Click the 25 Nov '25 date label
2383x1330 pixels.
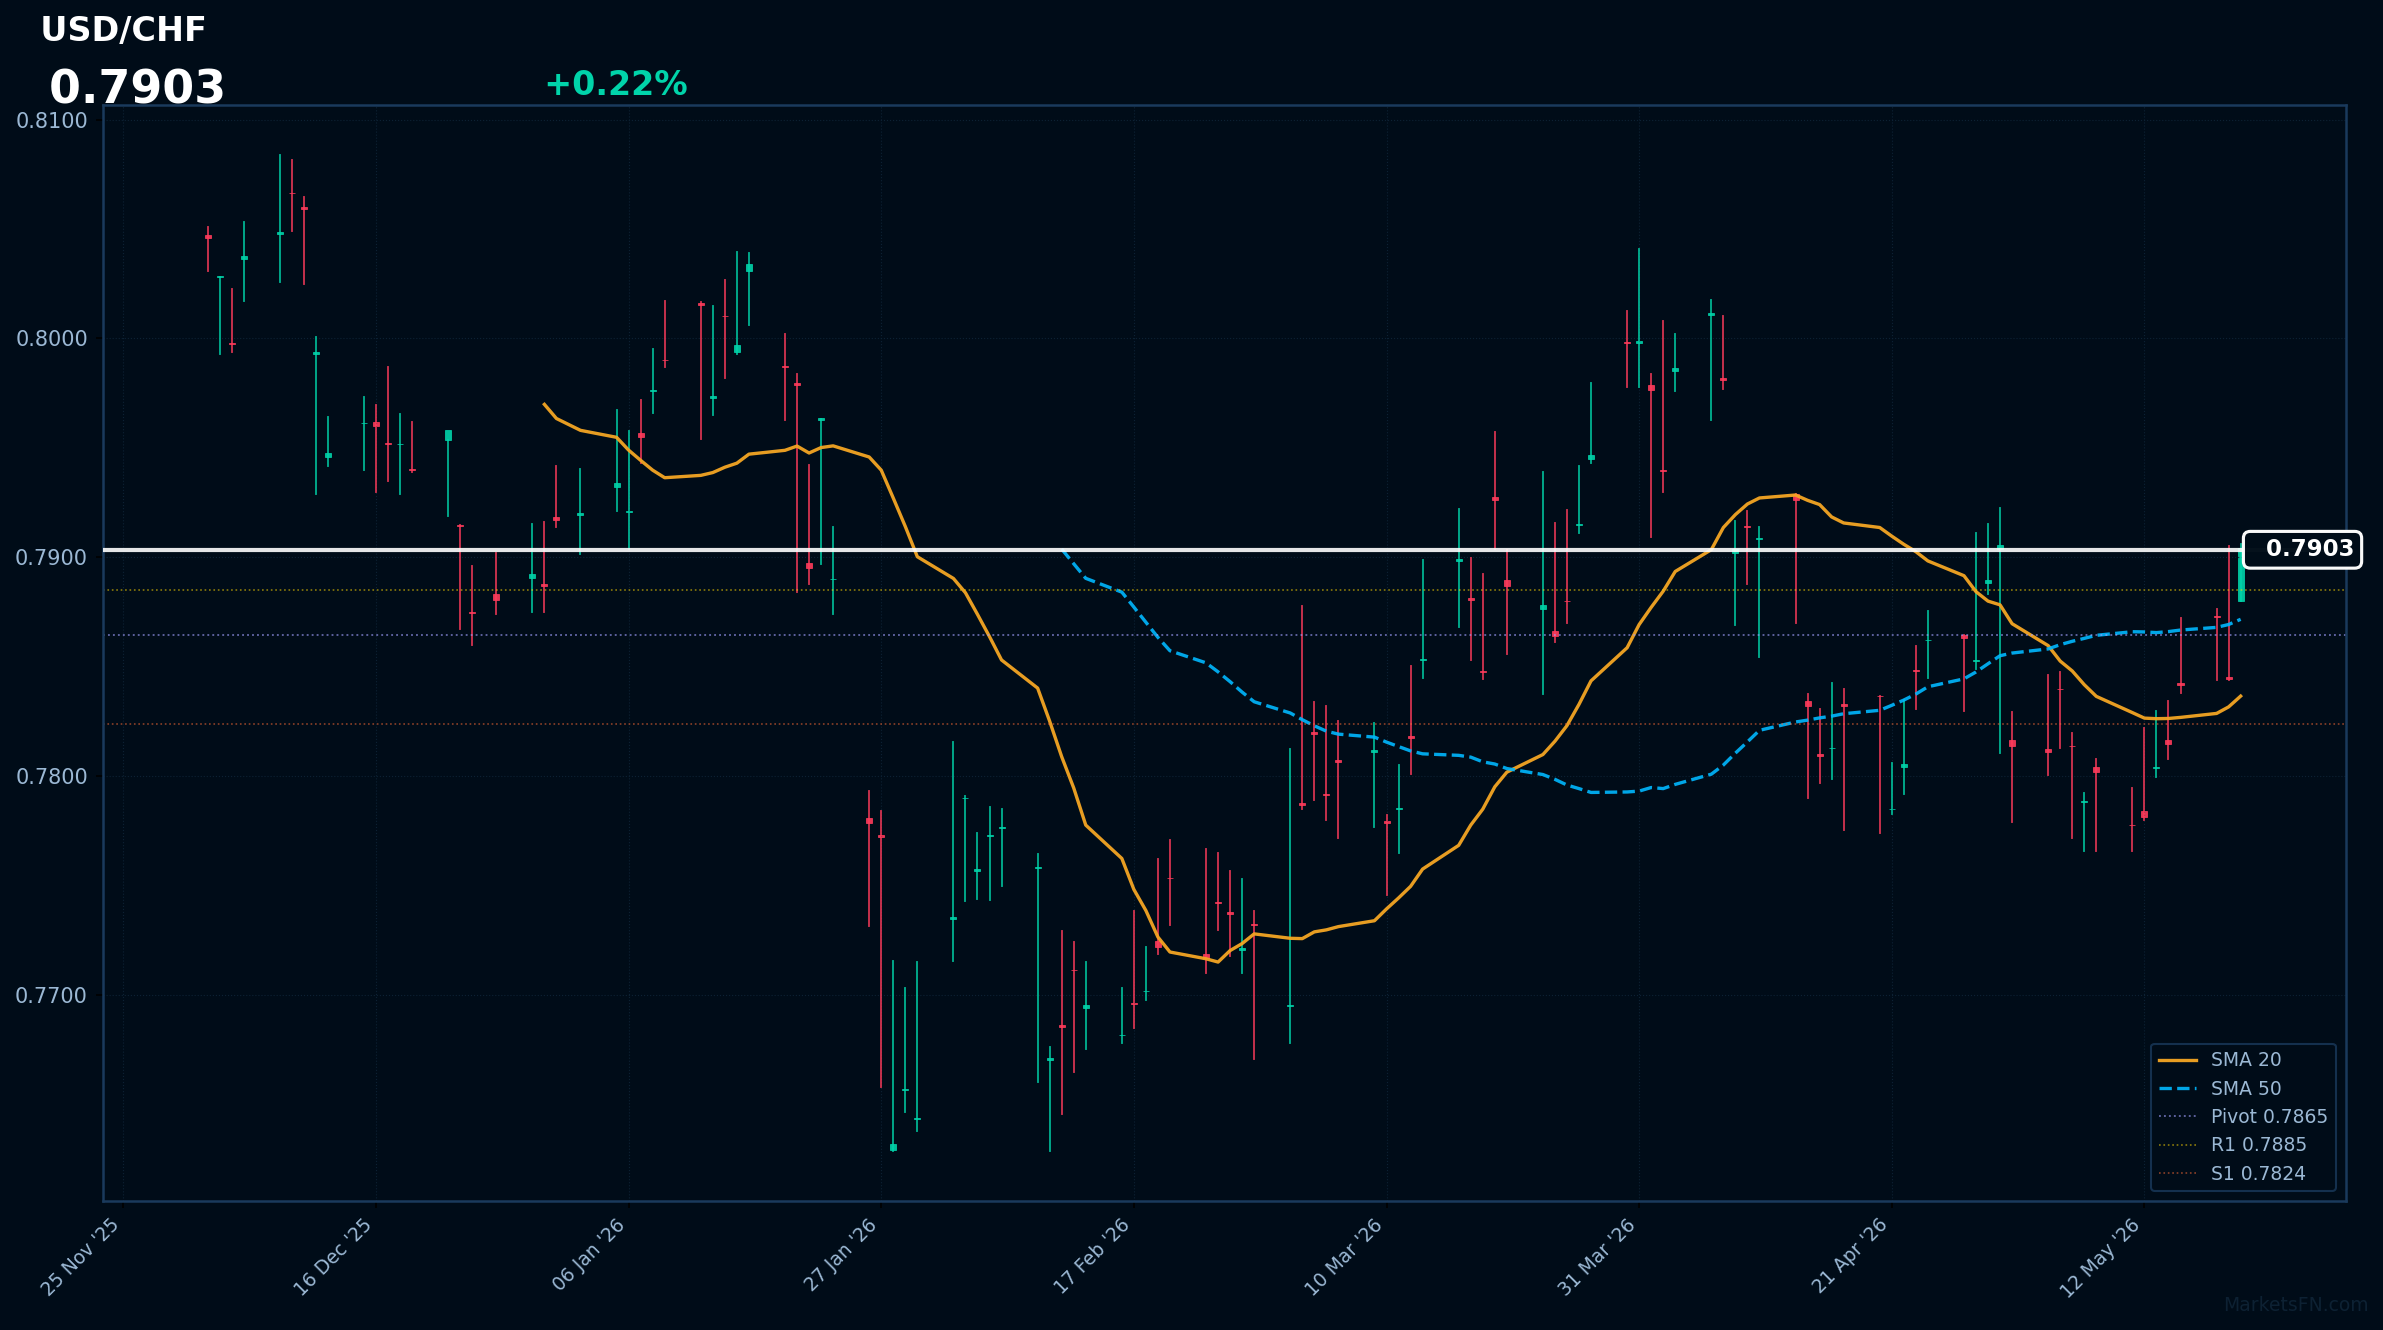click(x=81, y=1258)
